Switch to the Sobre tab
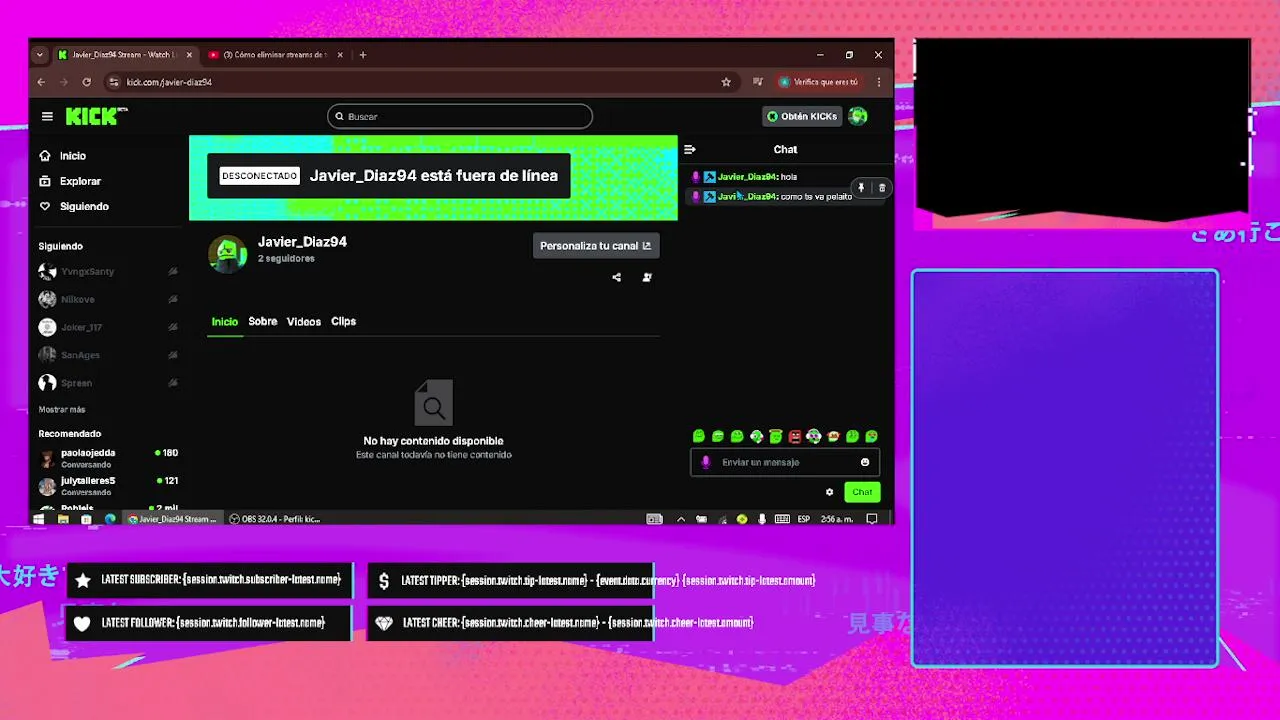Image resolution: width=1280 pixels, height=720 pixels. 263,321
